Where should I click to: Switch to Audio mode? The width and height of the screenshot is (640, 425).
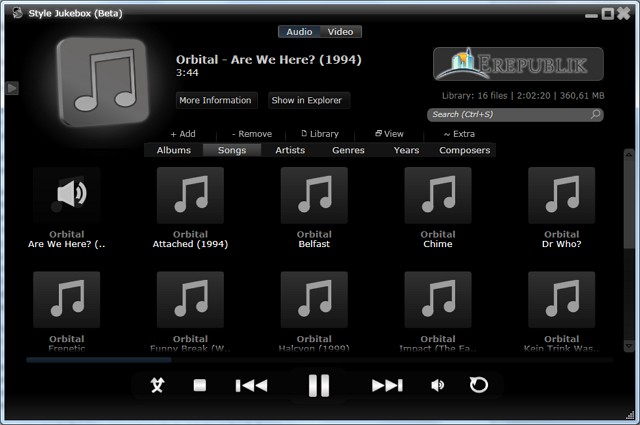(299, 31)
